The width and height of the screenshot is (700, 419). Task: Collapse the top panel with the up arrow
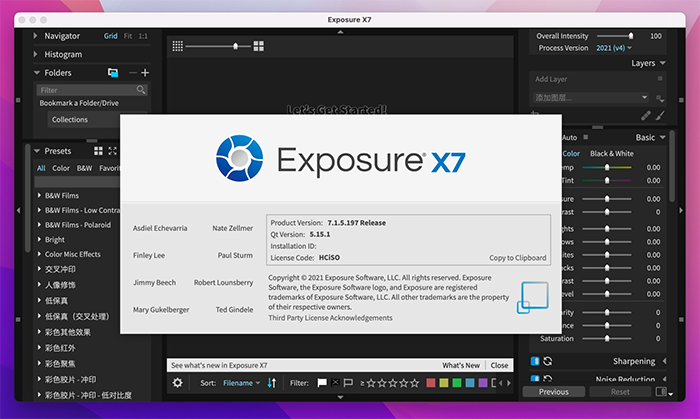coord(340,32)
